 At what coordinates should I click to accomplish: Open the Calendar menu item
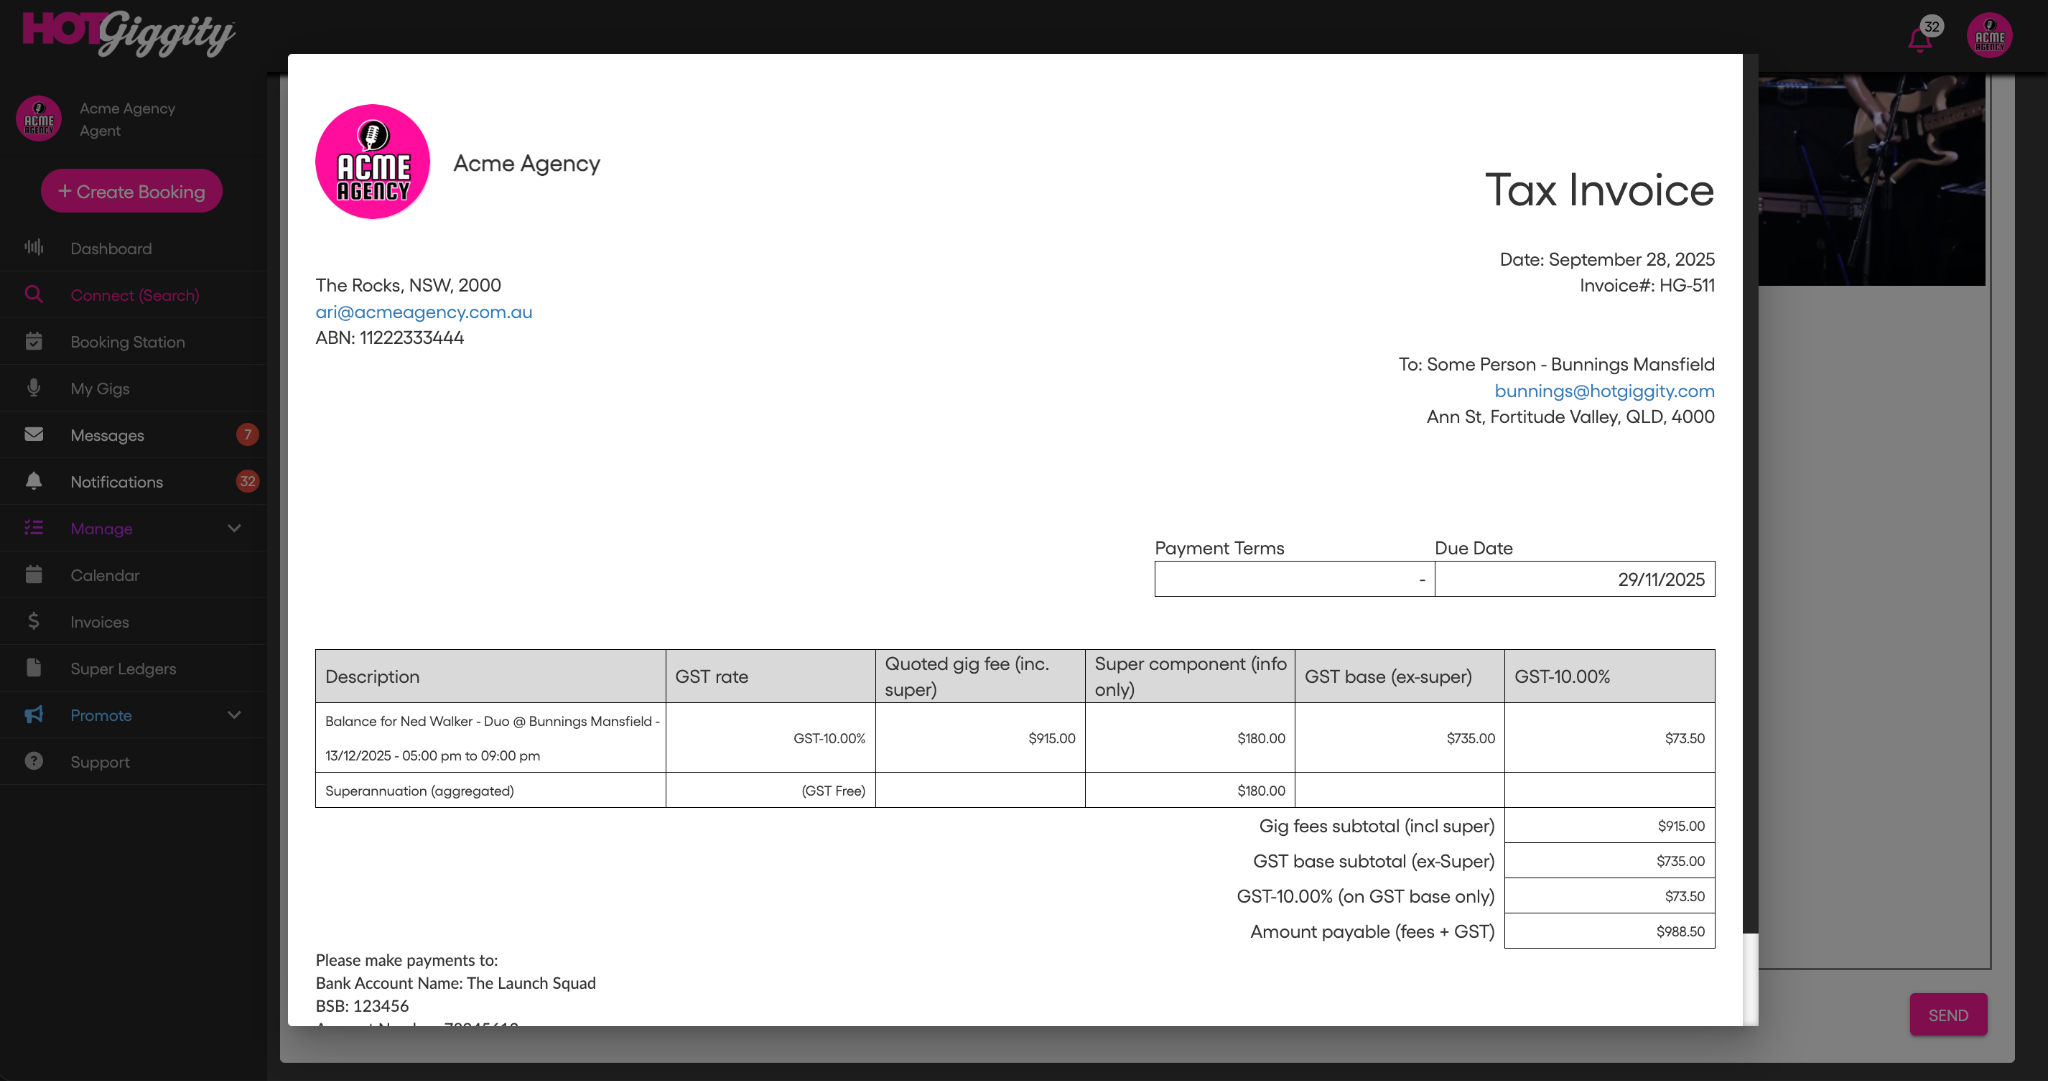point(105,575)
